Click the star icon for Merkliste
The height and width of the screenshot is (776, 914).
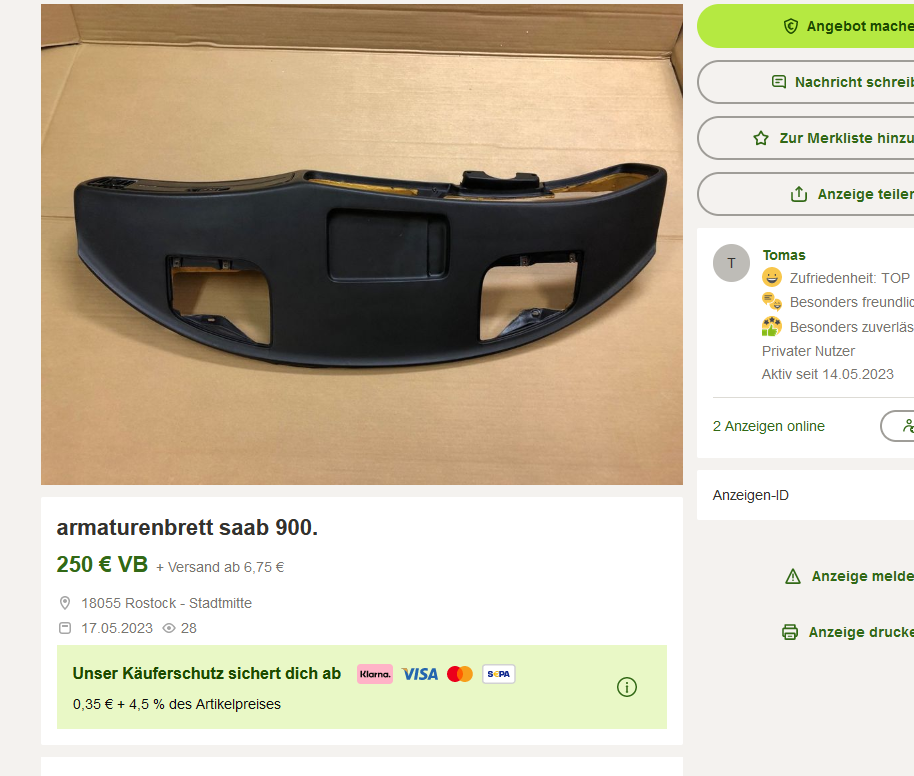coord(761,138)
